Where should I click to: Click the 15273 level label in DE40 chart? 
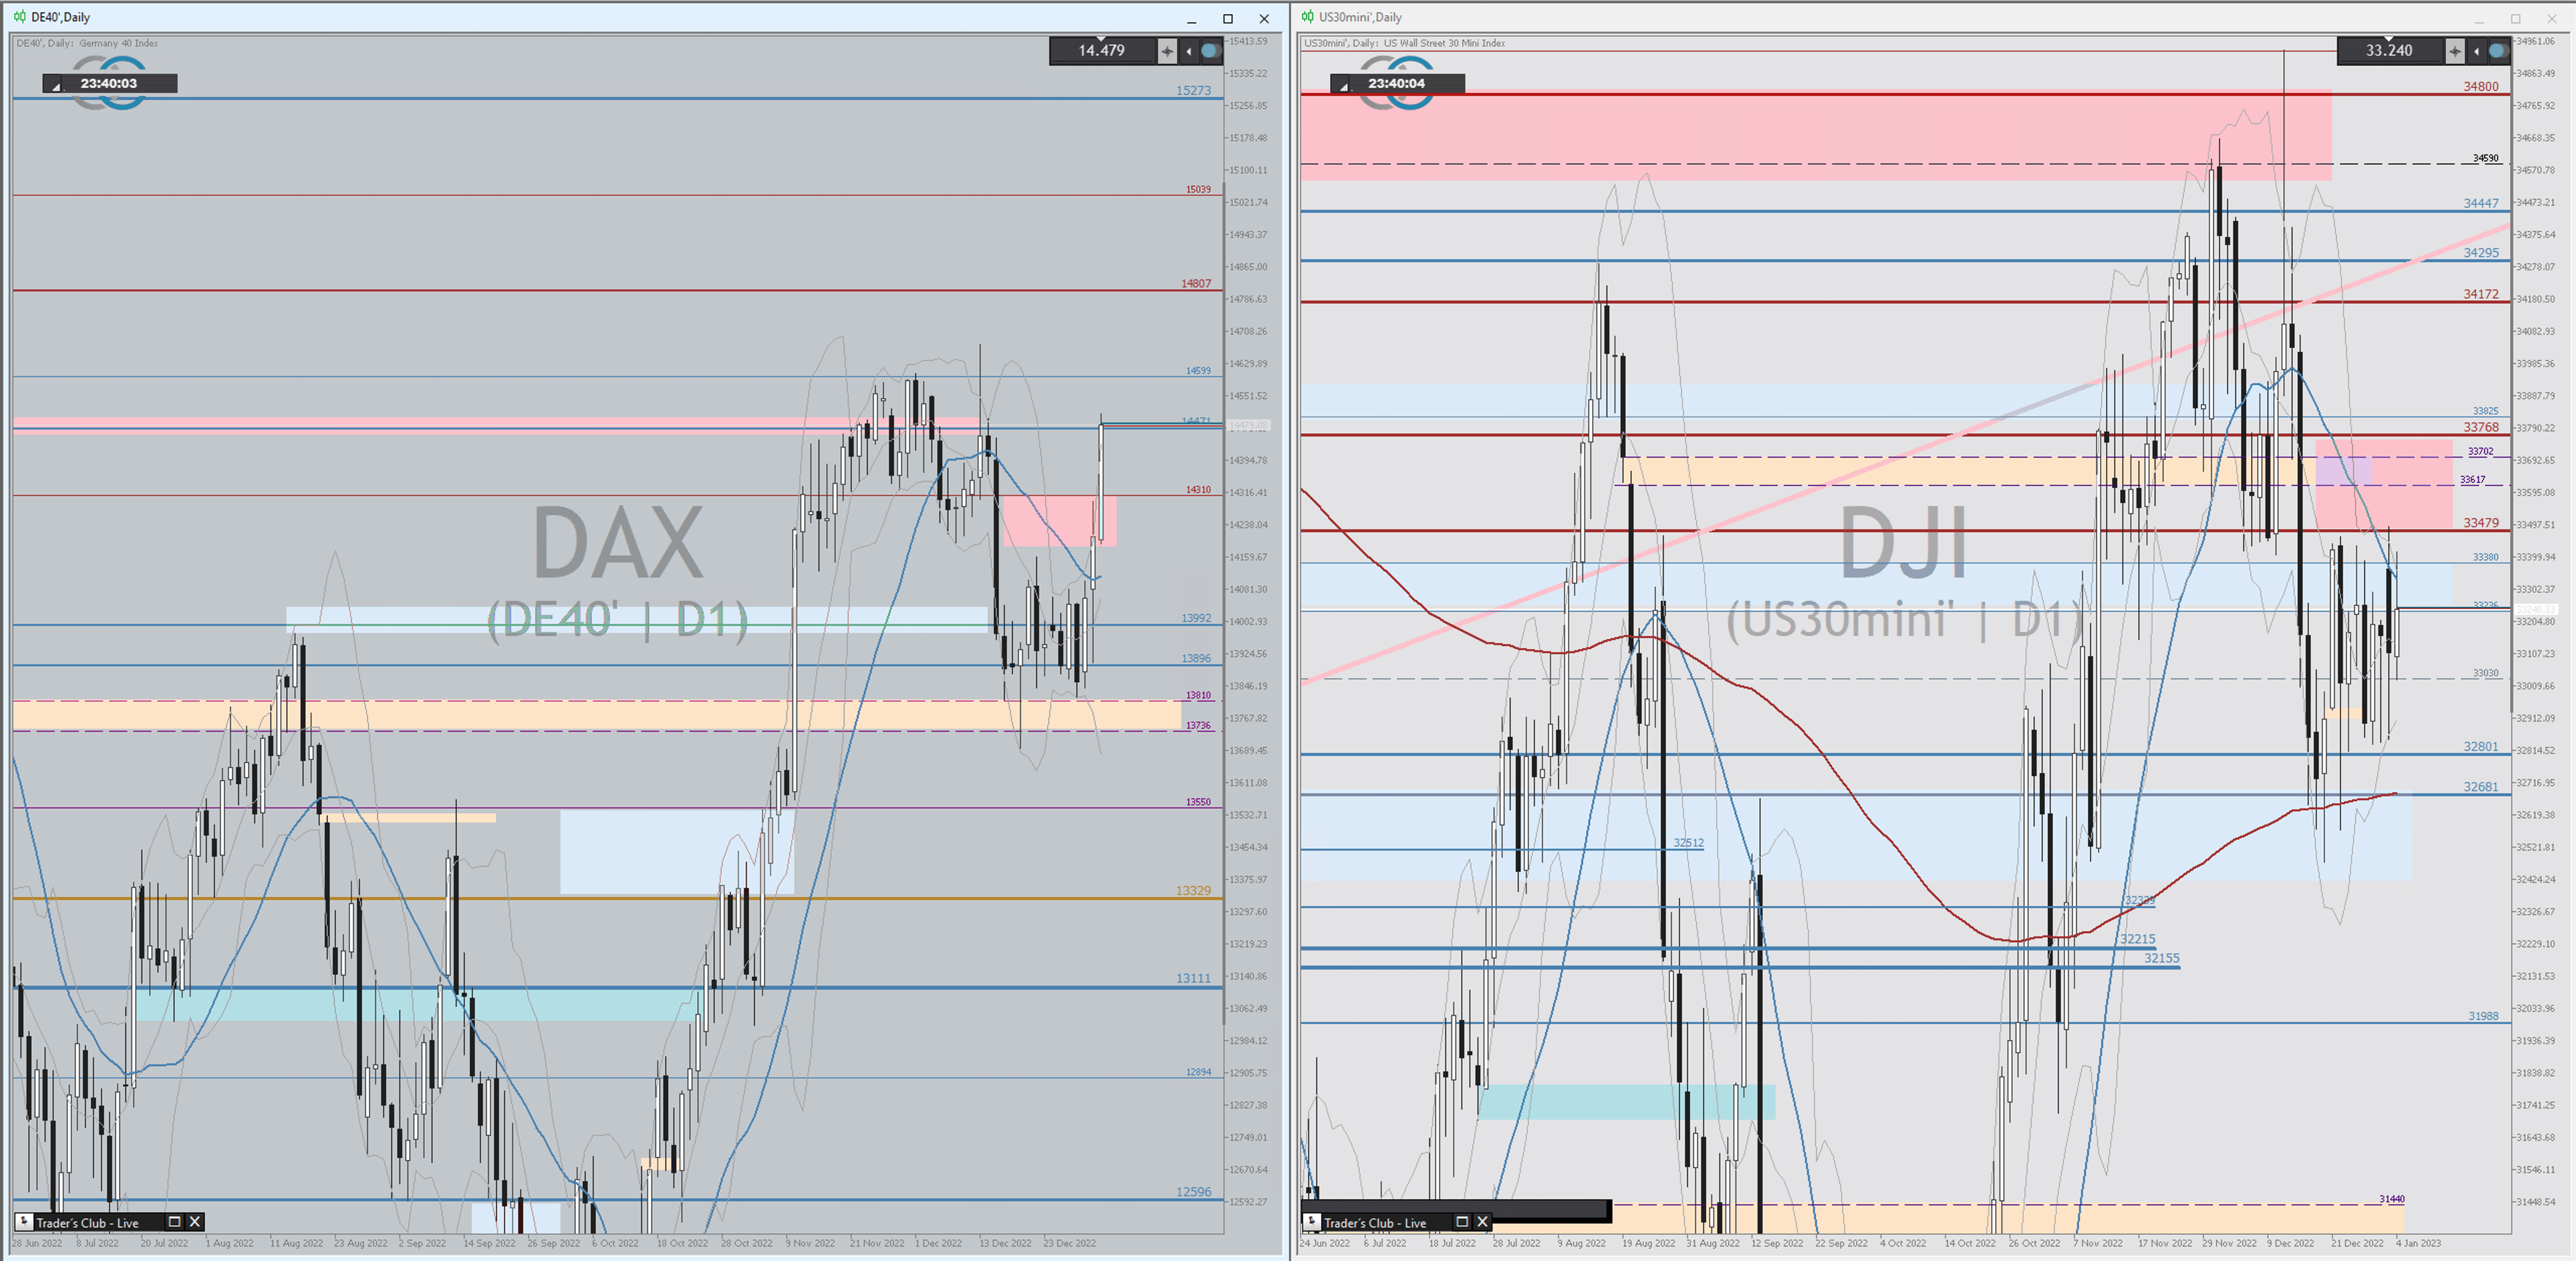pyautogui.click(x=1193, y=90)
